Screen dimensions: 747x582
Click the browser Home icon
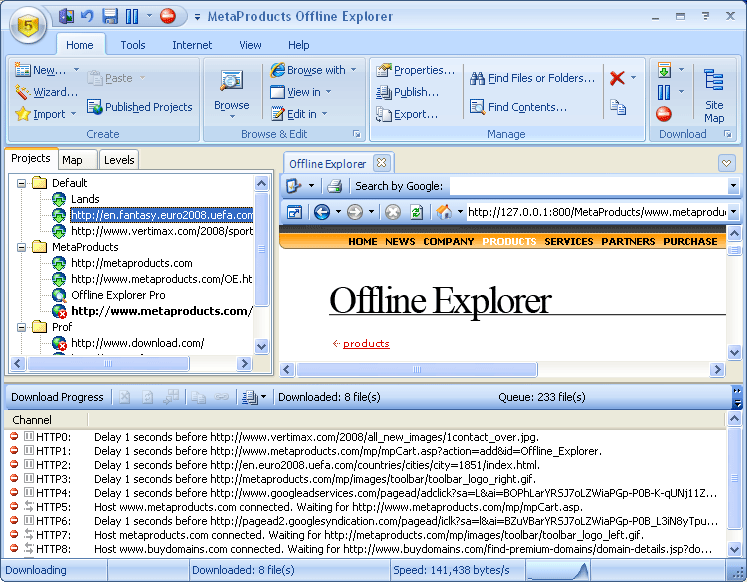tap(444, 212)
